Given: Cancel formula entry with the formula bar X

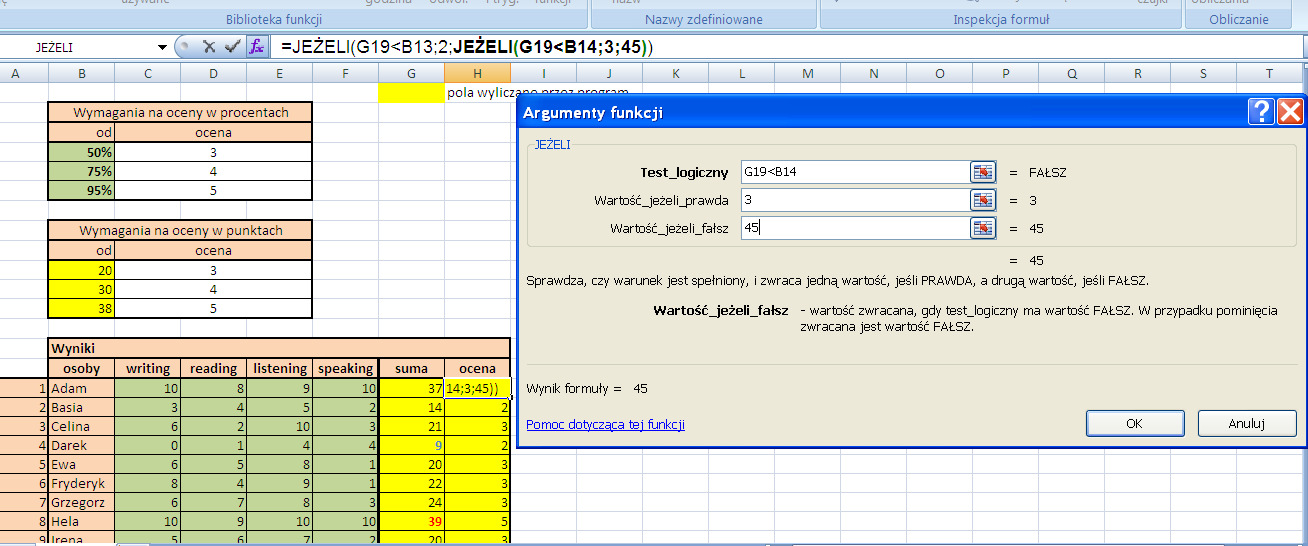Looking at the screenshot, I should tap(209, 47).
